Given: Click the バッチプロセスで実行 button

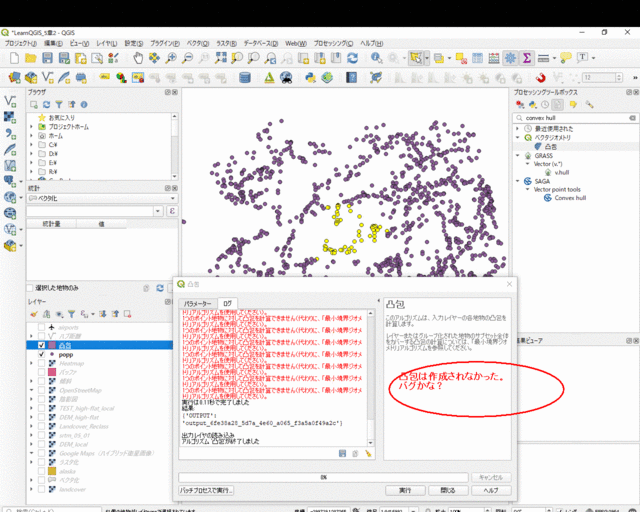Looking at the screenshot, I should (x=206, y=490).
